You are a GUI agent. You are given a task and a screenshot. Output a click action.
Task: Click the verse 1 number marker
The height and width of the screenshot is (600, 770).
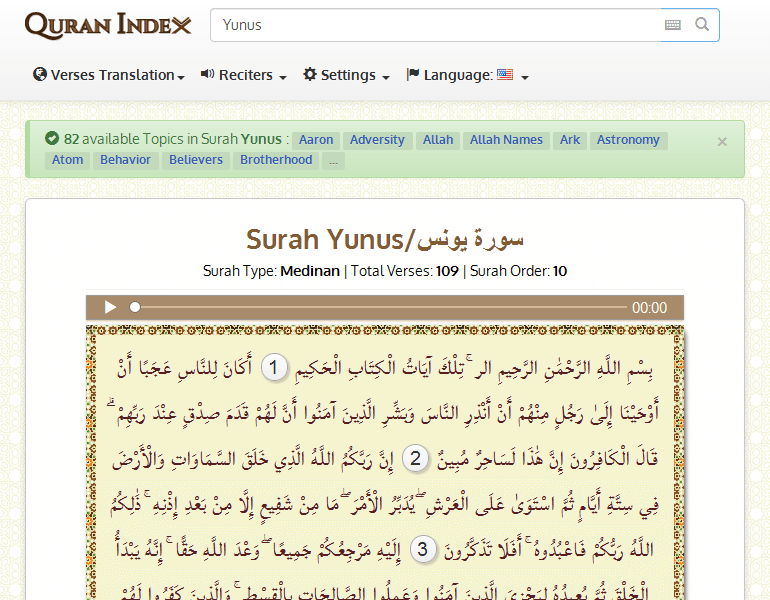(x=275, y=368)
